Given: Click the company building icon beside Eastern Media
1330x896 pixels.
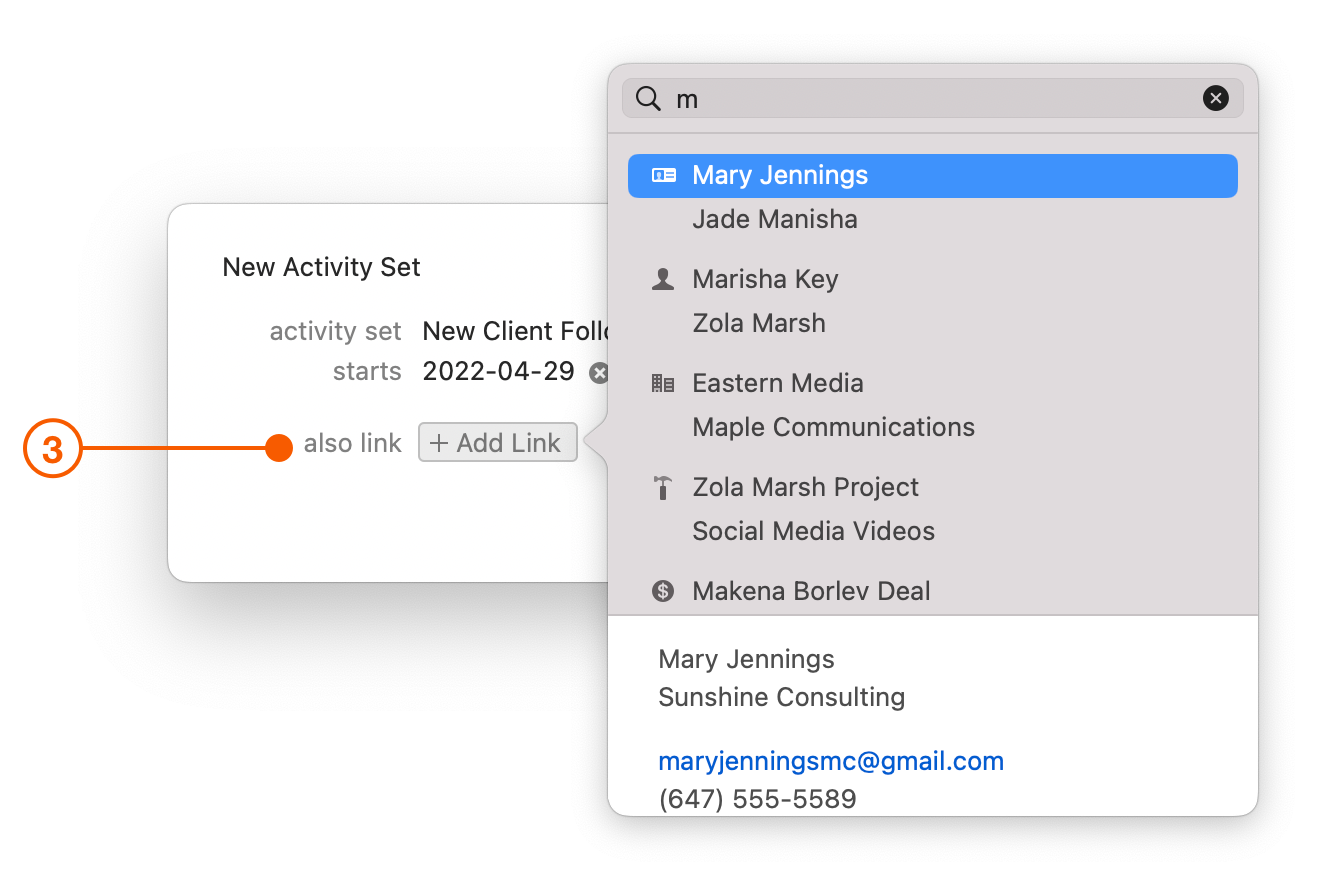Looking at the screenshot, I should 662,383.
